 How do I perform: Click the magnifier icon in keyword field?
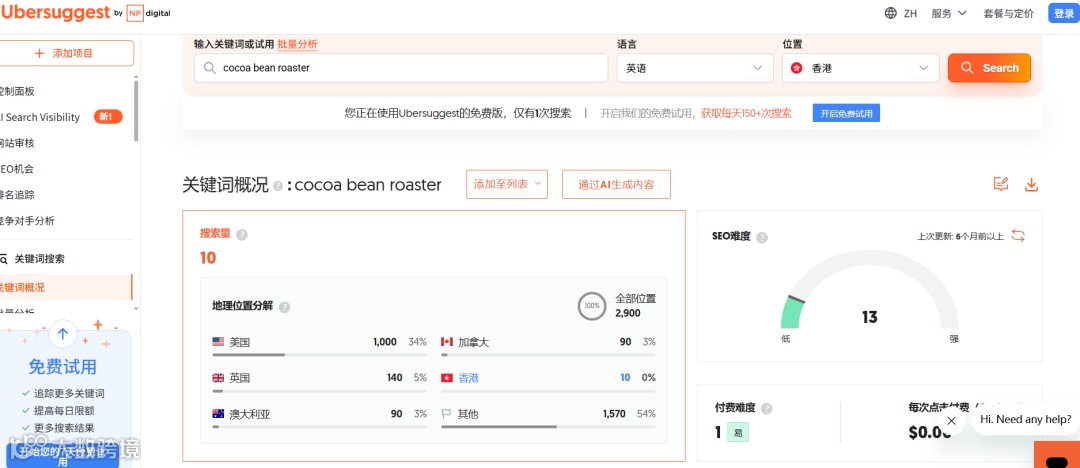point(209,68)
